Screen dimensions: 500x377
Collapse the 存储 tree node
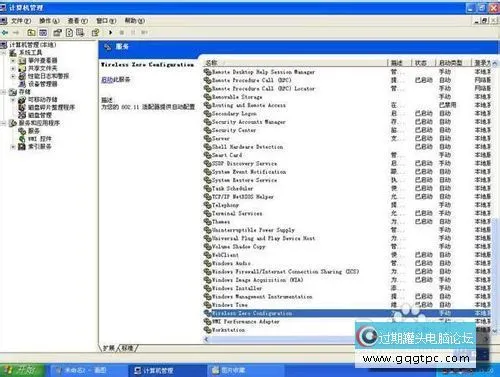coord(3,92)
